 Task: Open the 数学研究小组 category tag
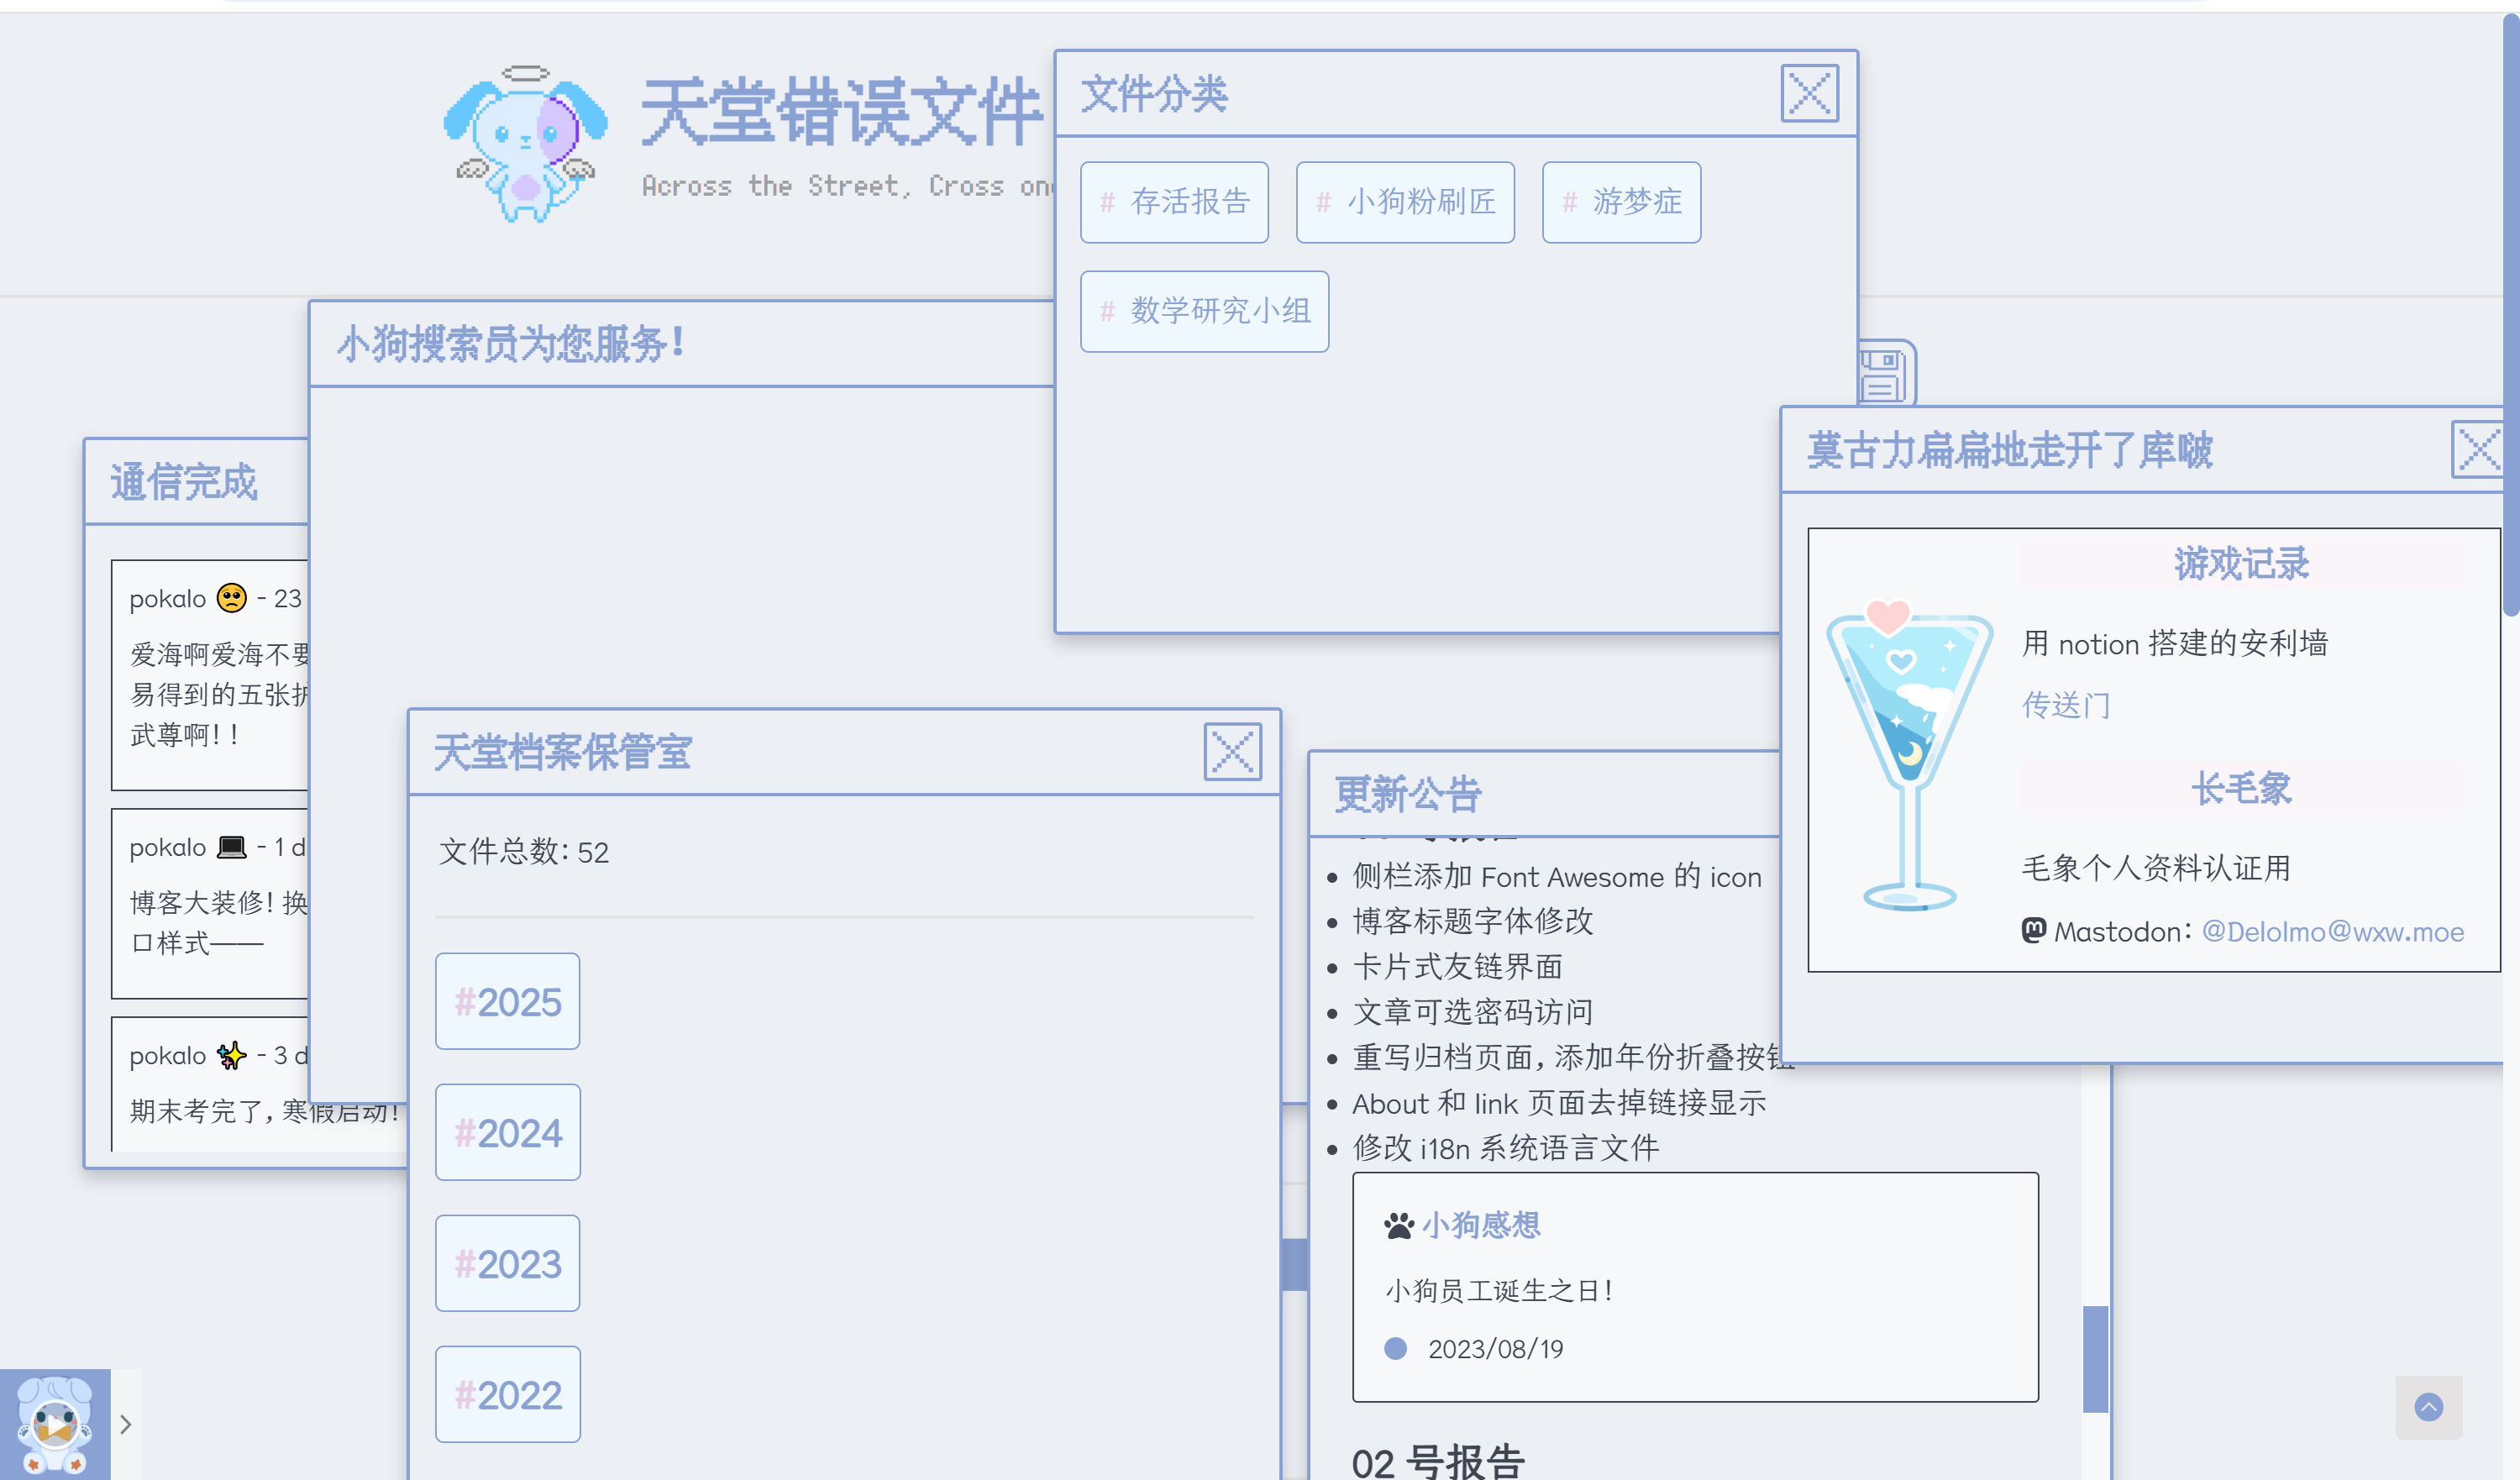tap(1204, 311)
